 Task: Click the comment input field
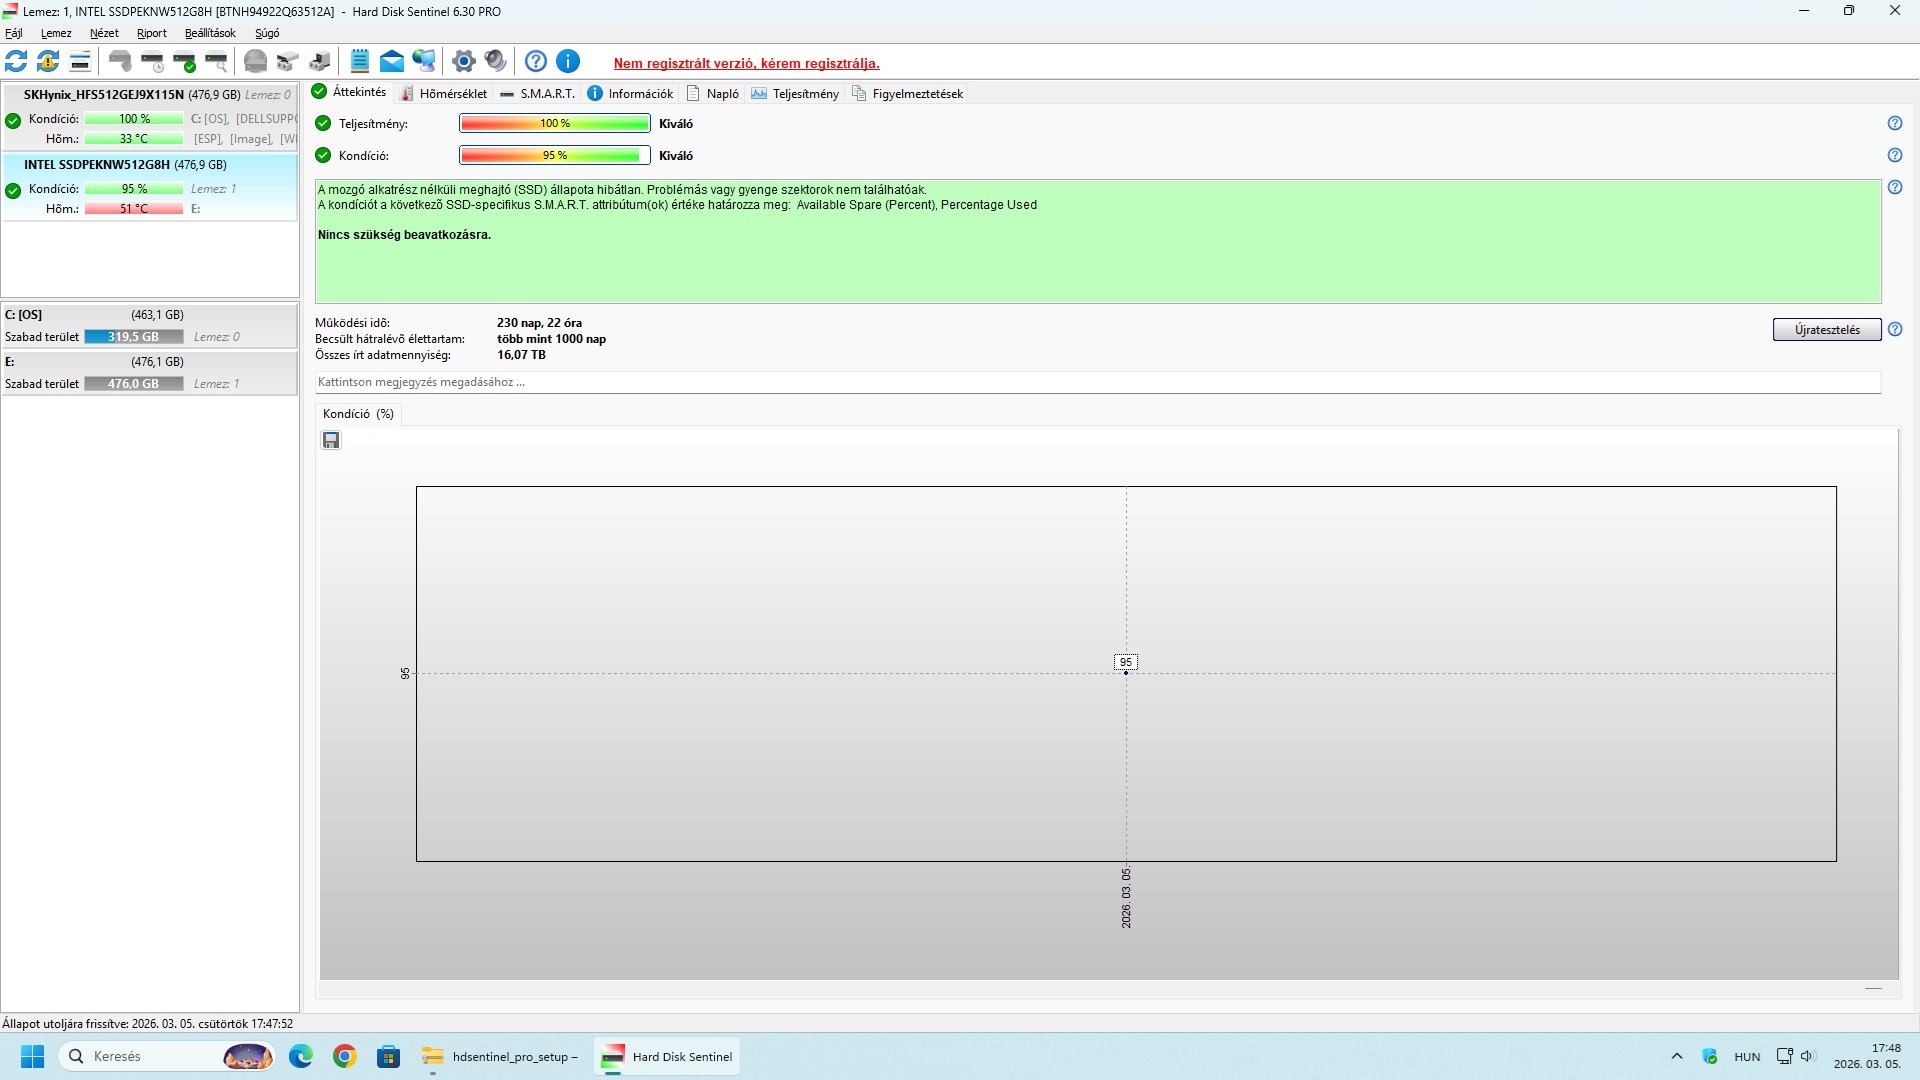[1097, 382]
